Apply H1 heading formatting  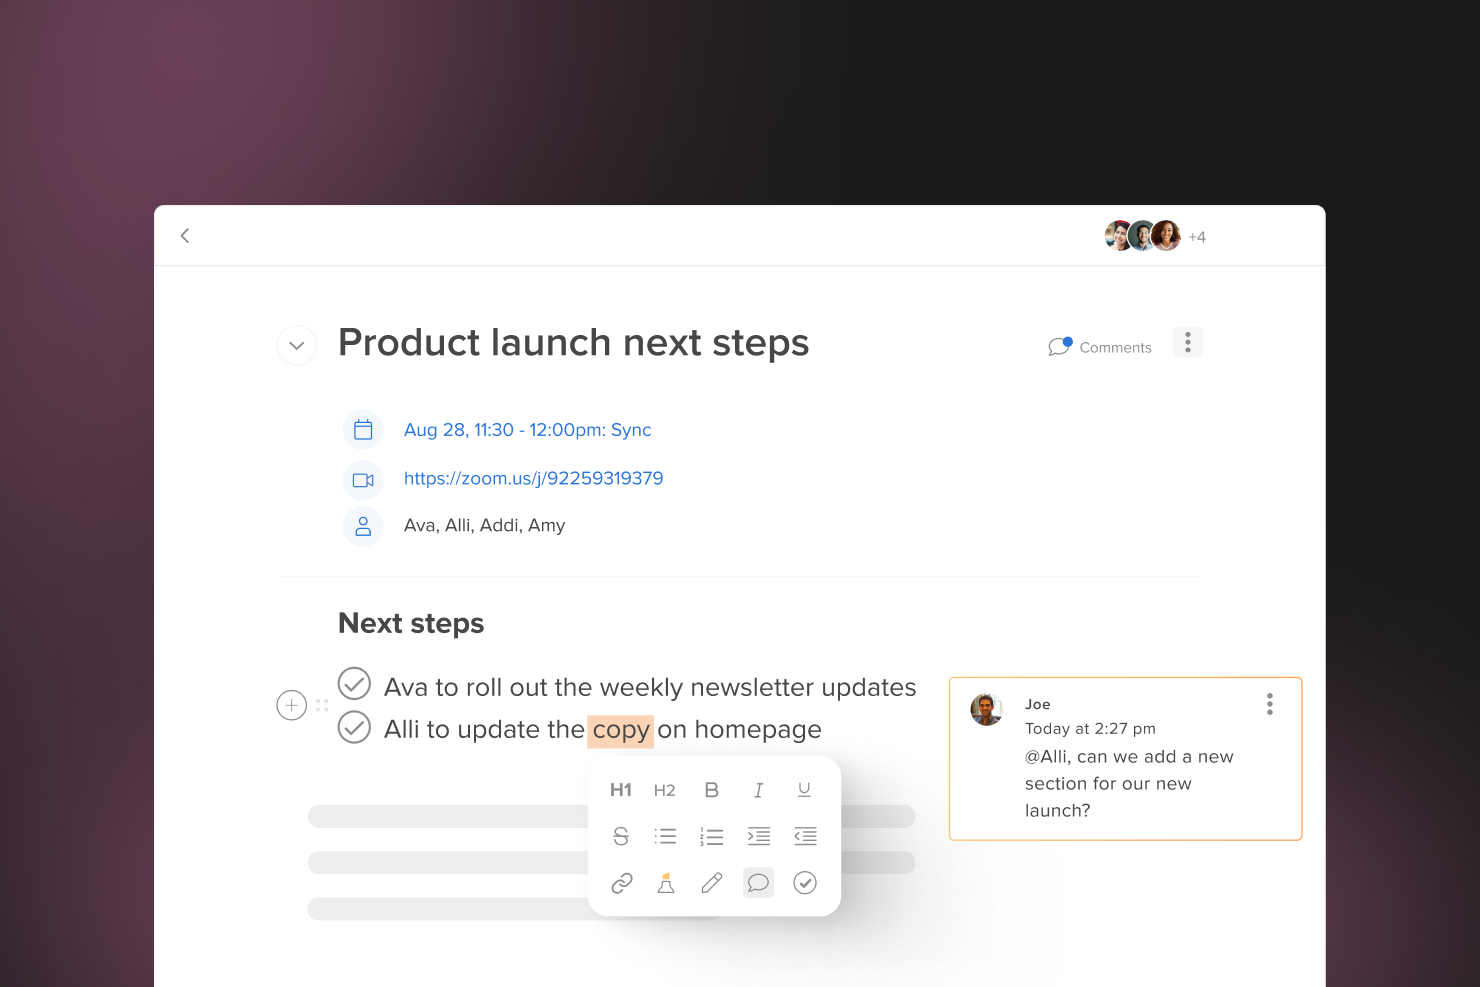pyautogui.click(x=621, y=790)
